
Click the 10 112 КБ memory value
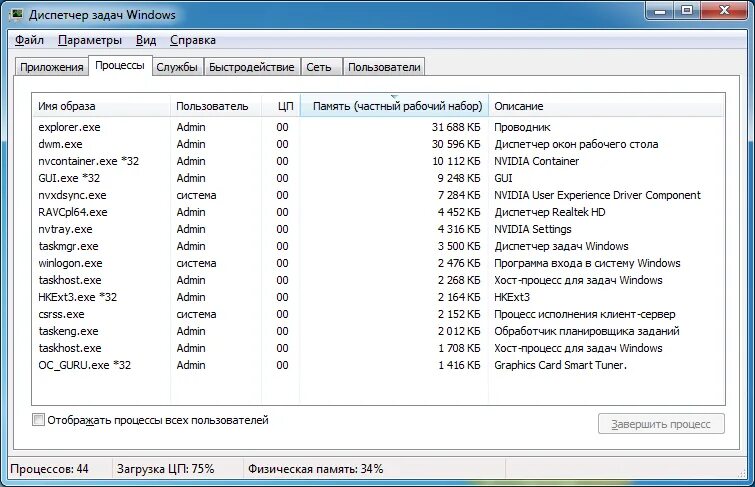point(456,161)
